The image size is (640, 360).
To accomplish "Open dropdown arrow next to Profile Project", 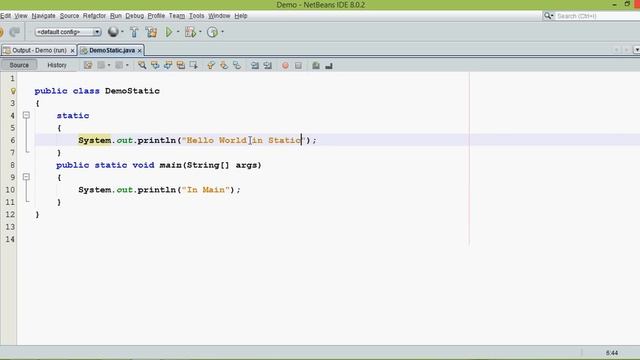I will 222,32.
